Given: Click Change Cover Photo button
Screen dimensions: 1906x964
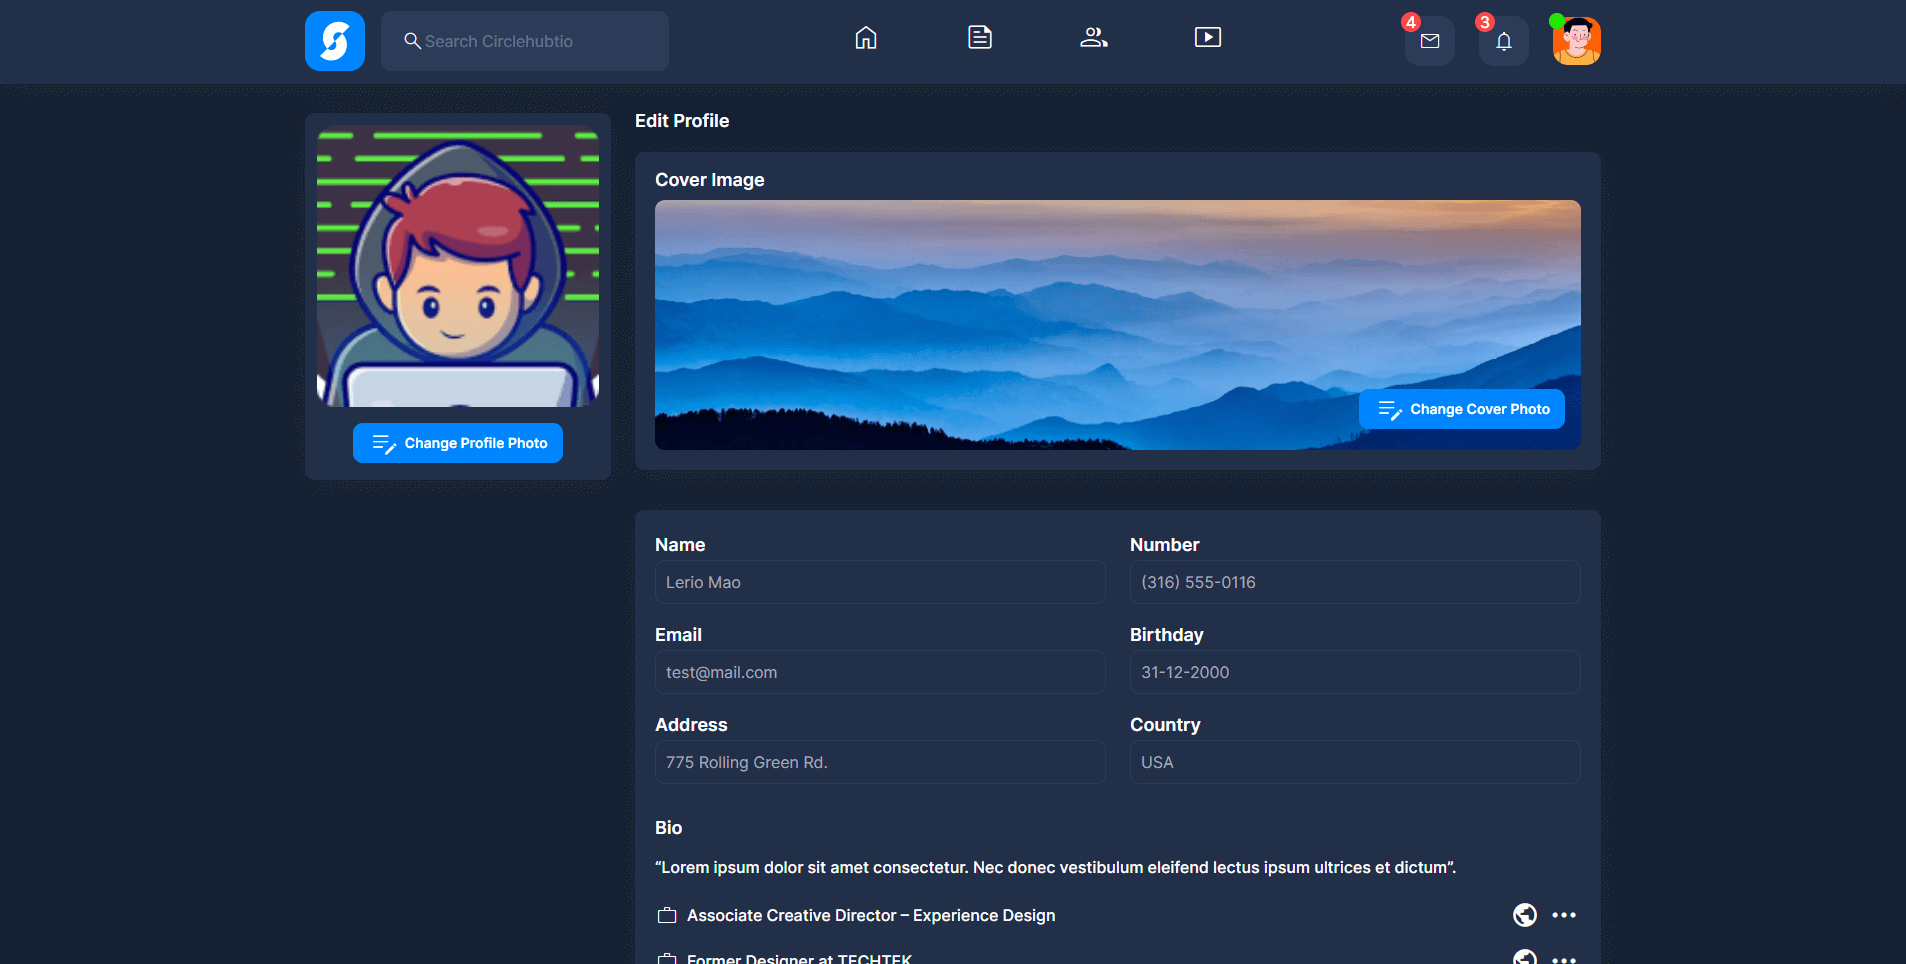Looking at the screenshot, I should pos(1462,409).
